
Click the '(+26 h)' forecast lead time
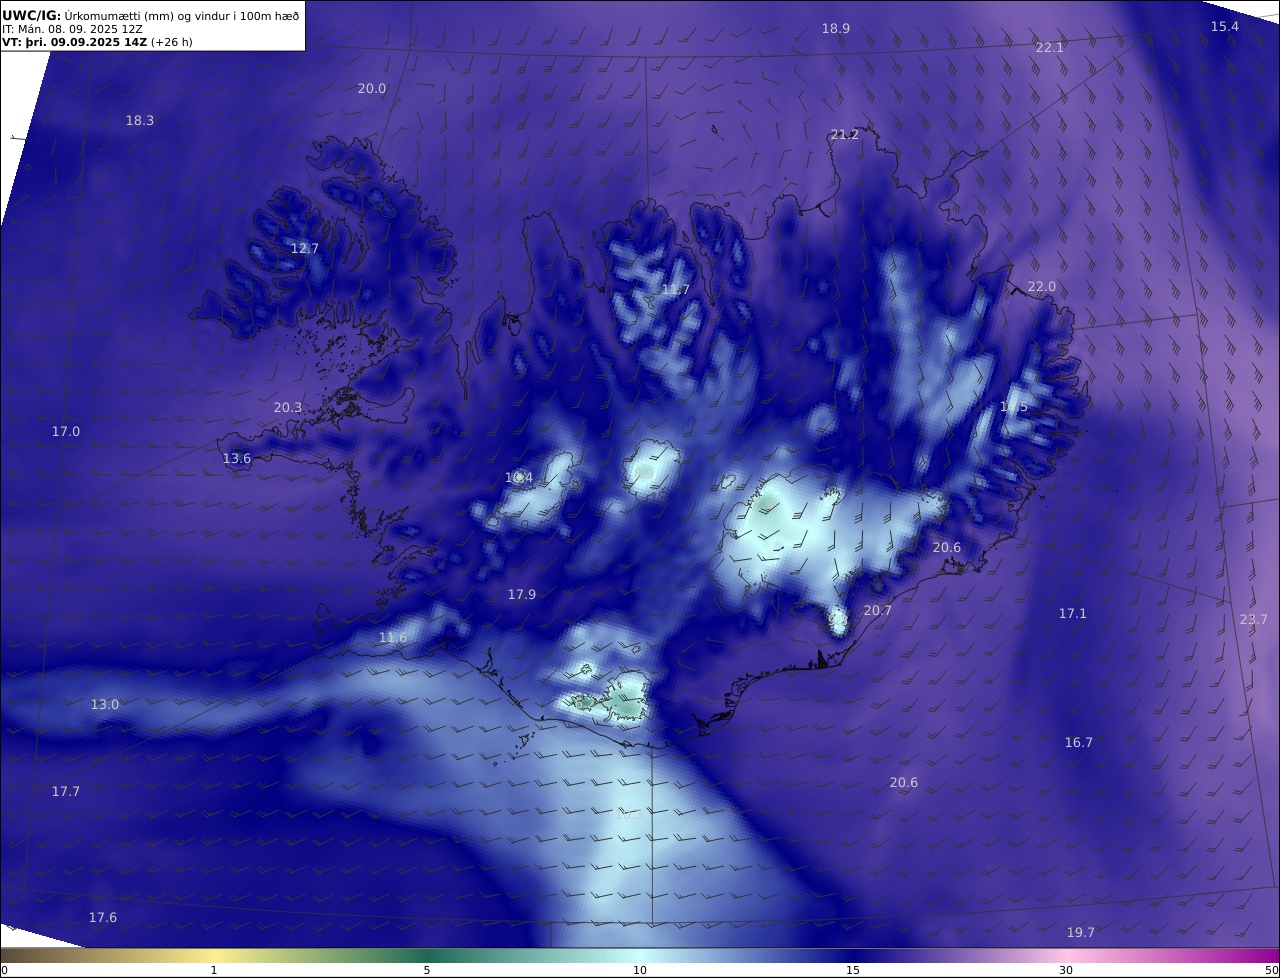[x=172, y=42]
